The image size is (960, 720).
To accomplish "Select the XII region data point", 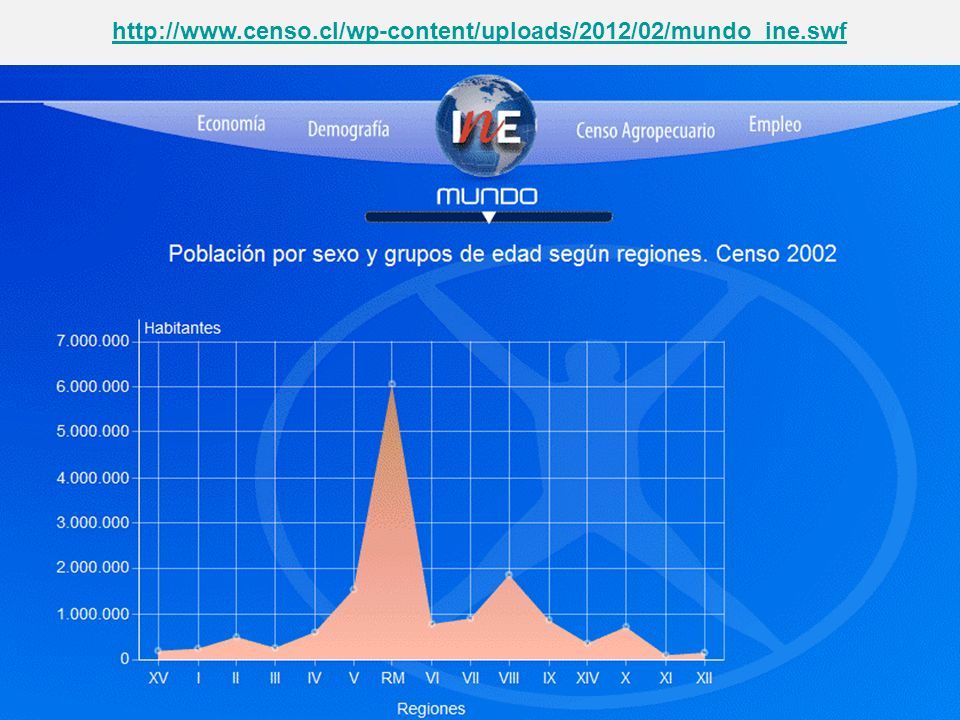I will pyautogui.click(x=704, y=653).
